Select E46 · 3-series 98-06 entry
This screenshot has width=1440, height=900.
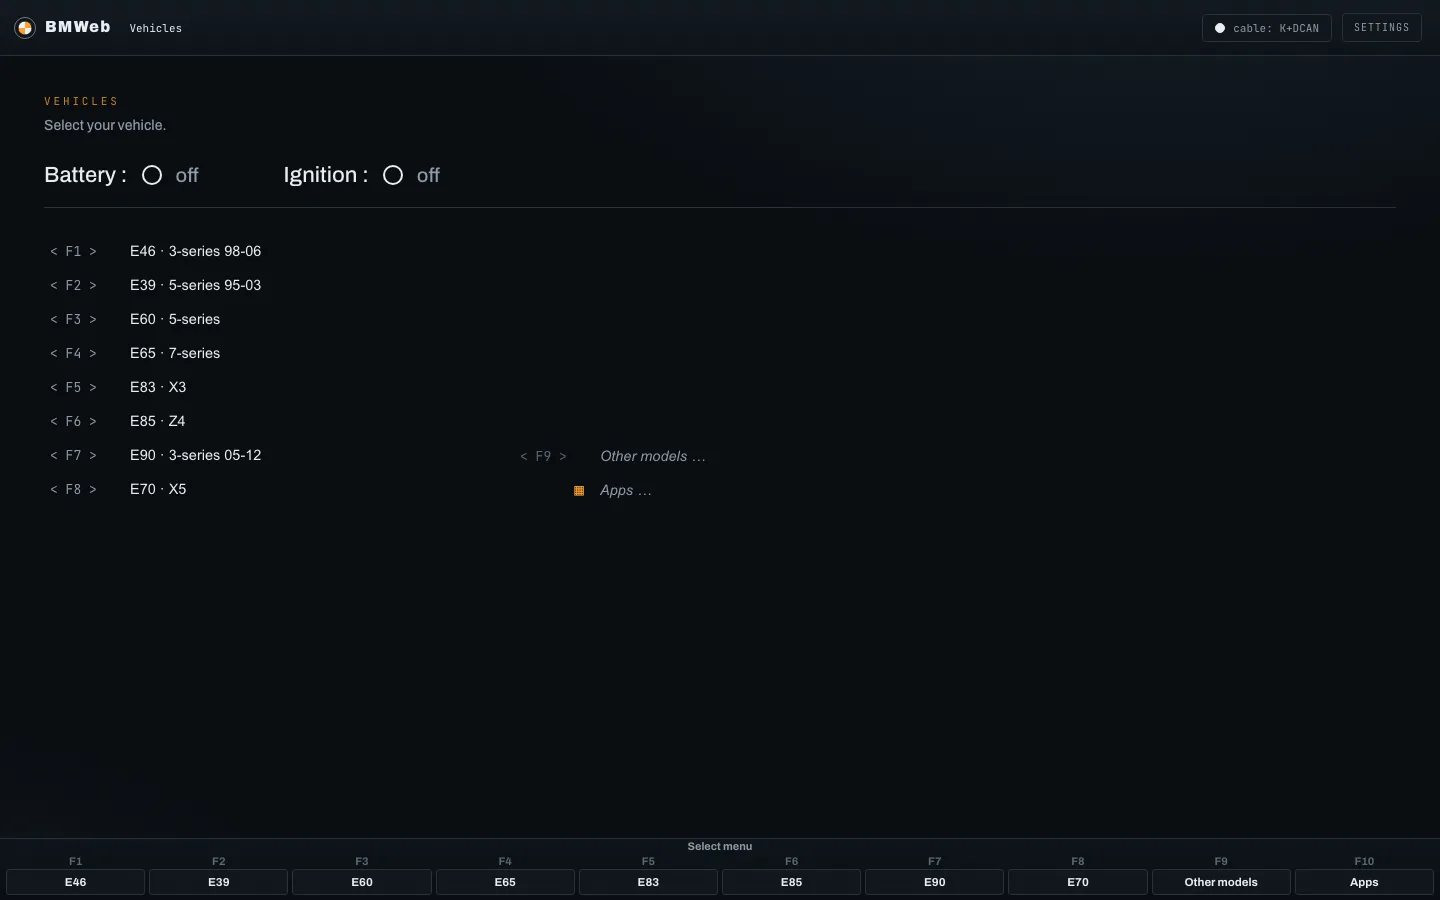coord(196,251)
